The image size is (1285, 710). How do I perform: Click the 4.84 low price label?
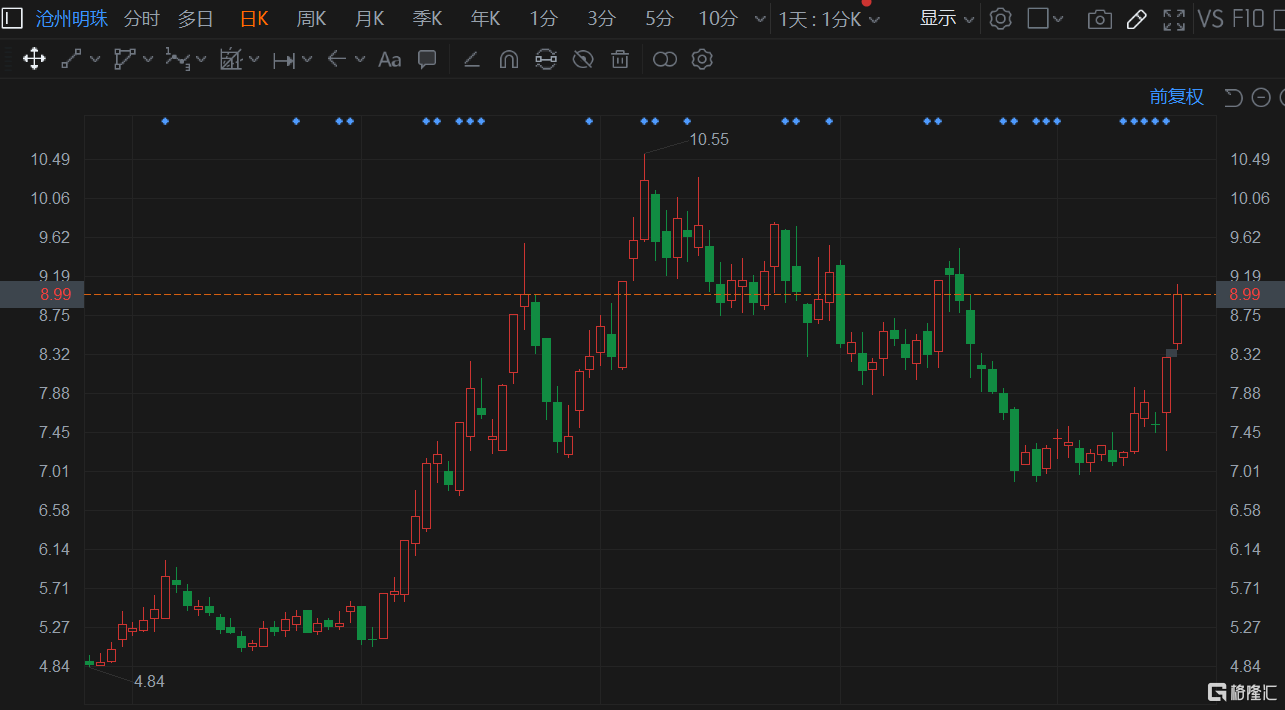point(149,681)
